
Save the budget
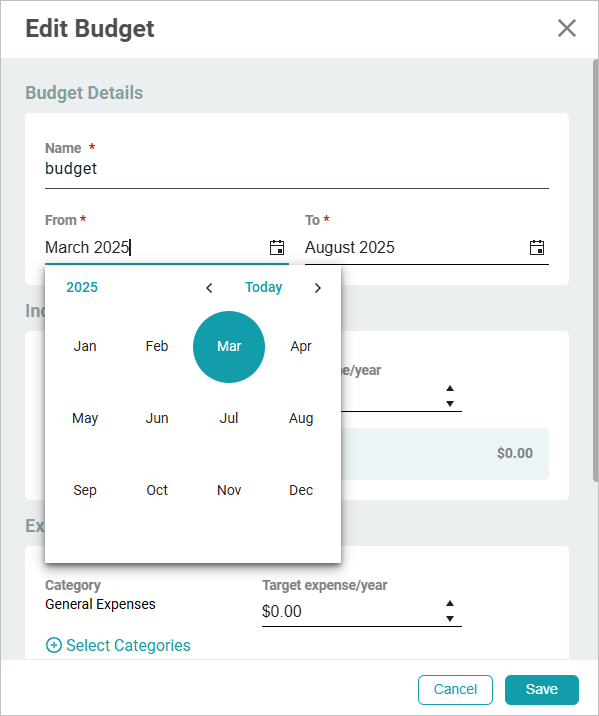541,690
